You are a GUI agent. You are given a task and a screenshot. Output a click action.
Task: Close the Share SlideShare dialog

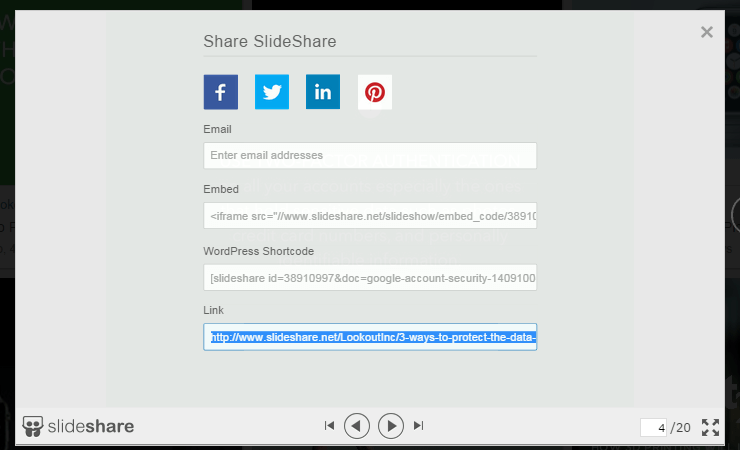pos(706,32)
